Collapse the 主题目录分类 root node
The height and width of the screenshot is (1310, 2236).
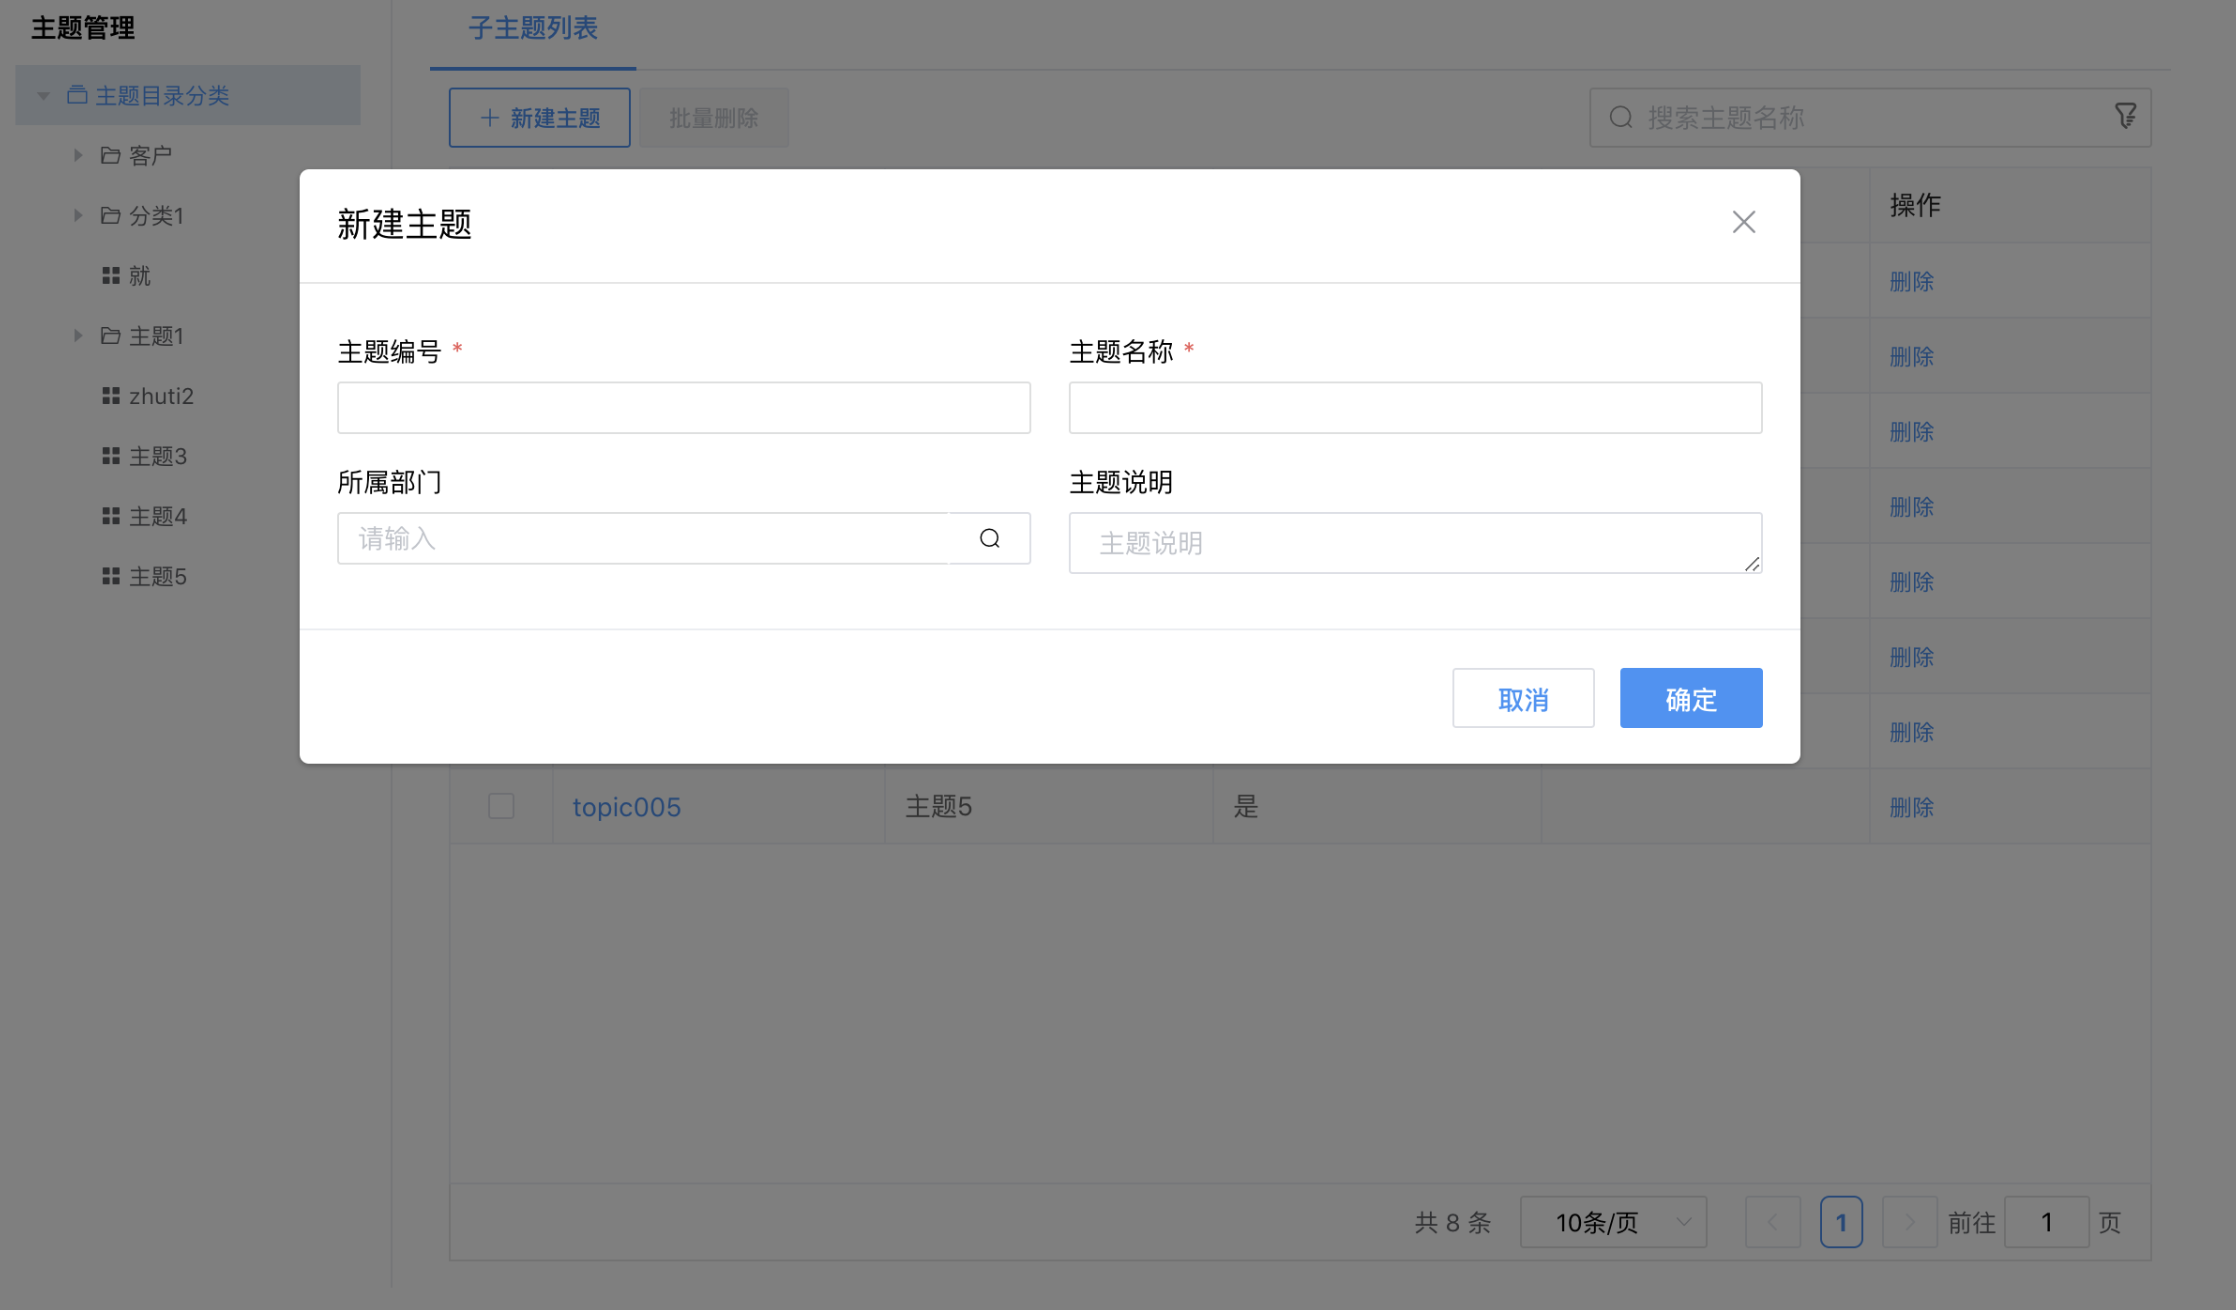(x=43, y=96)
